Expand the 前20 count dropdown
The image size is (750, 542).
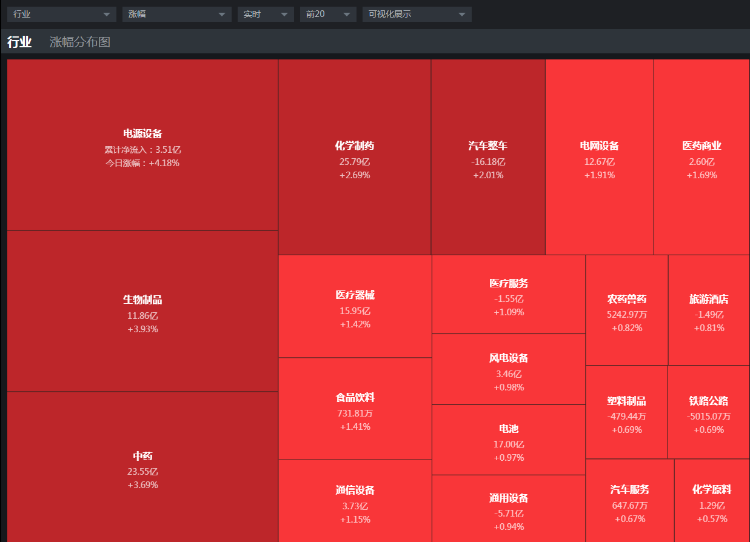click(x=328, y=14)
